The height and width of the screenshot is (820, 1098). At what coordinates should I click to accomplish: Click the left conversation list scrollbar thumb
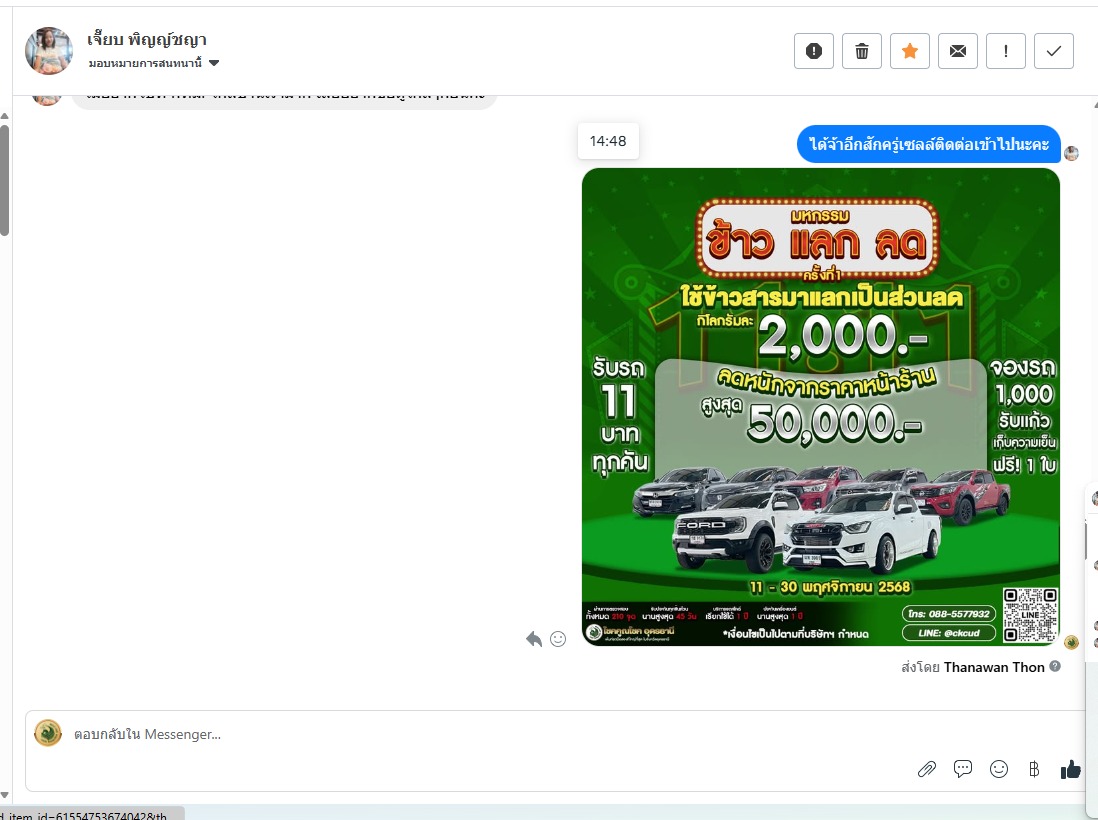(4, 181)
